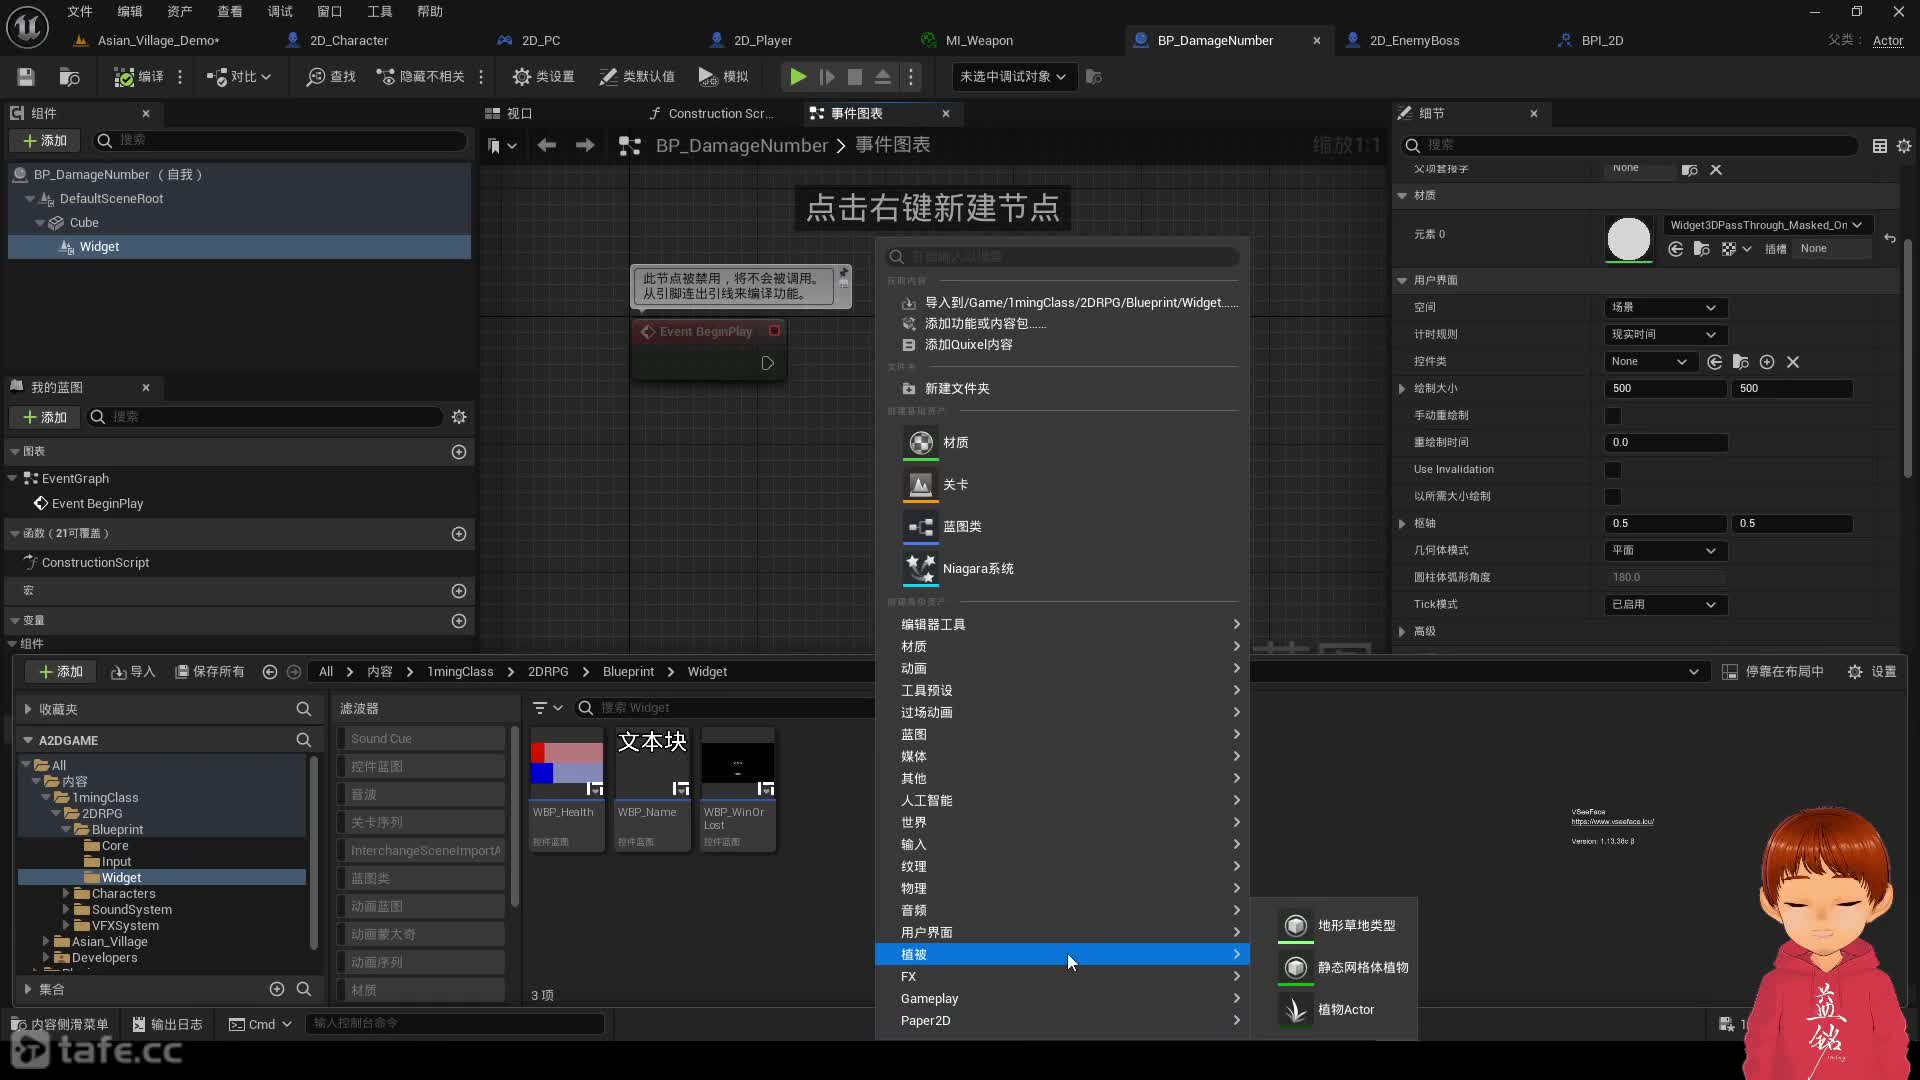This screenshot has width=1920, height=1080.
Task: Open the 工具 menu
Action: [x=380, y=12]
